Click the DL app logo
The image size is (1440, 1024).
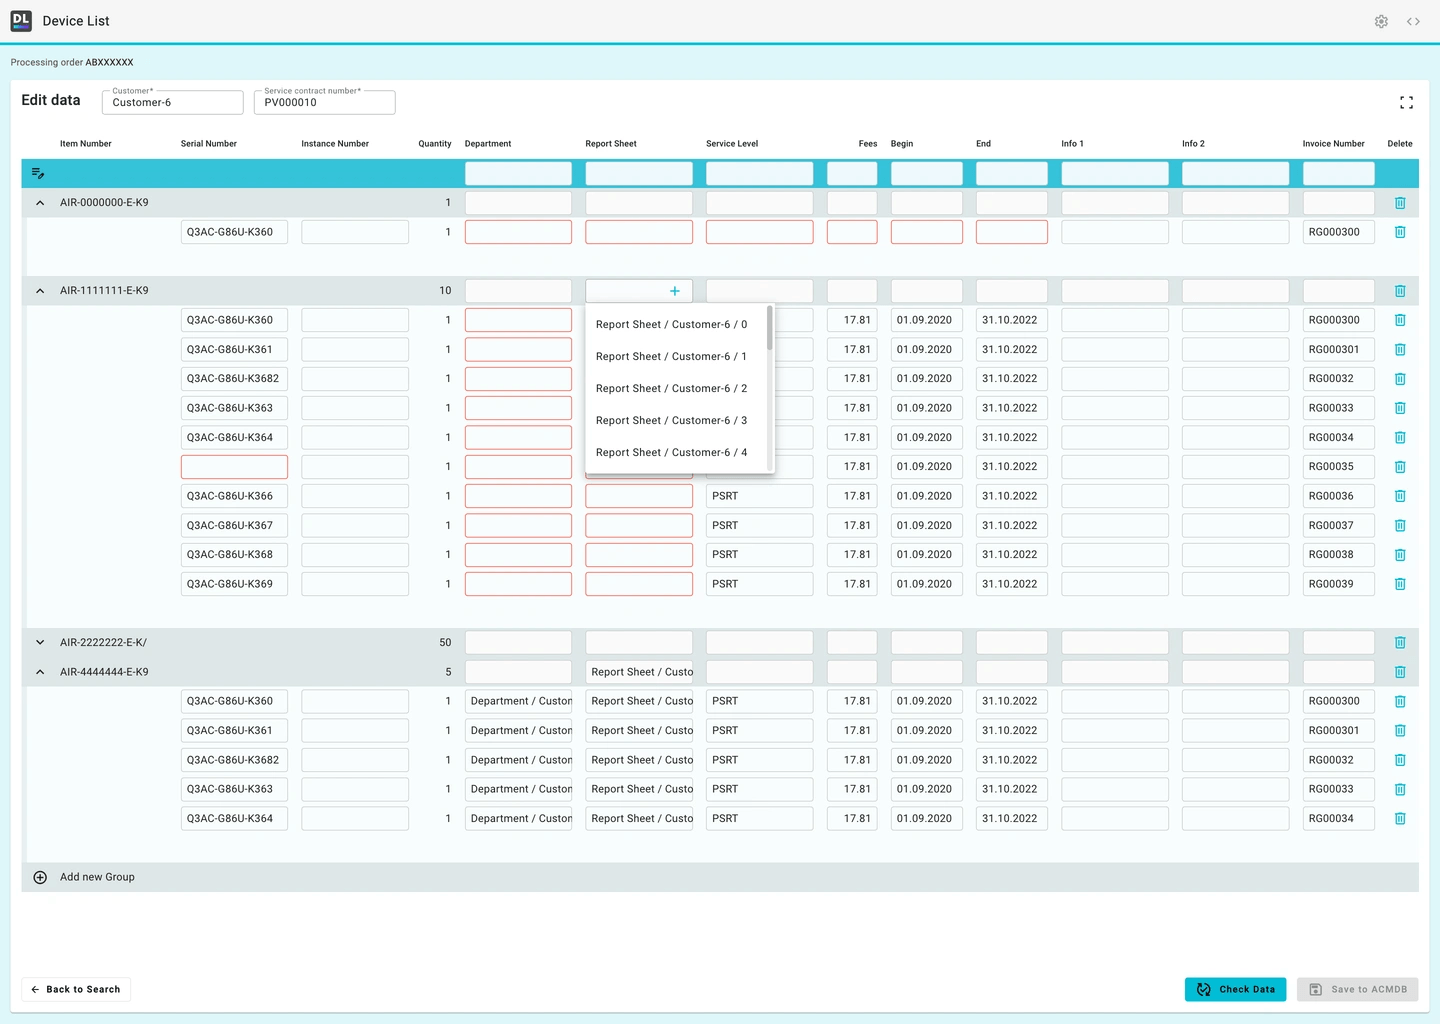tap(21, 21)
